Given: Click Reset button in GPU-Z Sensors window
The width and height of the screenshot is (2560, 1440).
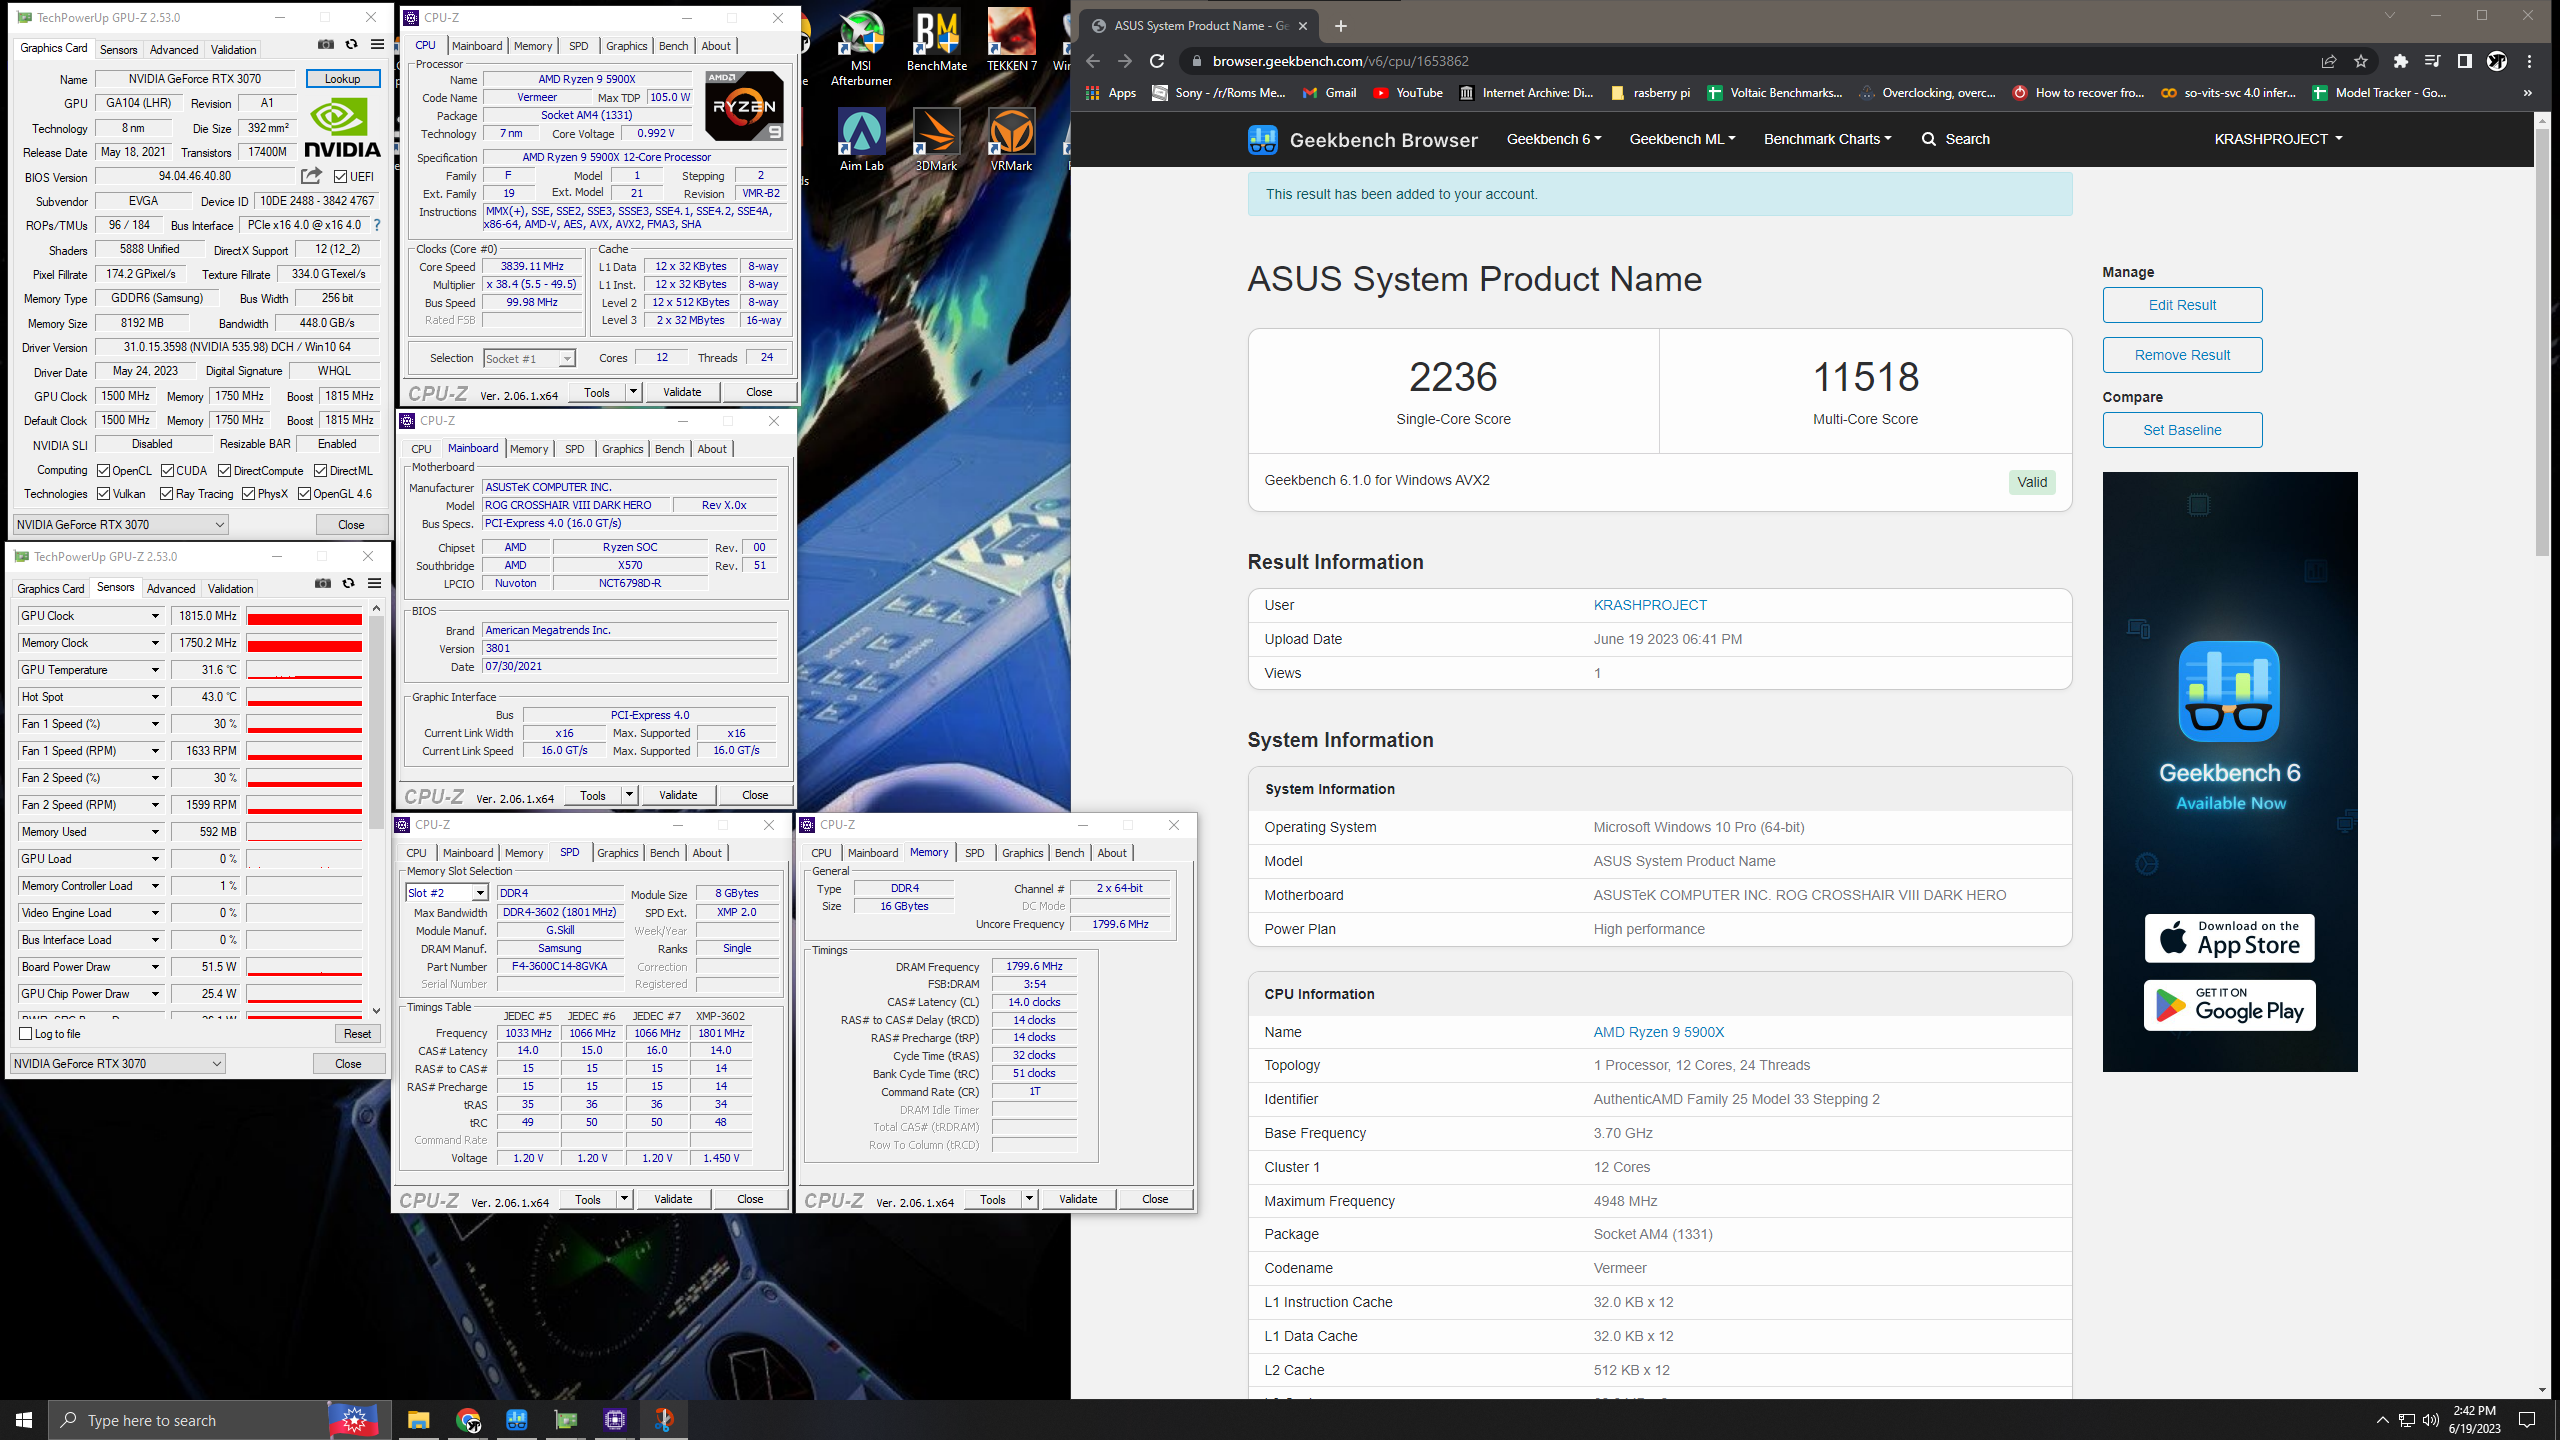Looking at the screenshot, I should point(357,1034).
